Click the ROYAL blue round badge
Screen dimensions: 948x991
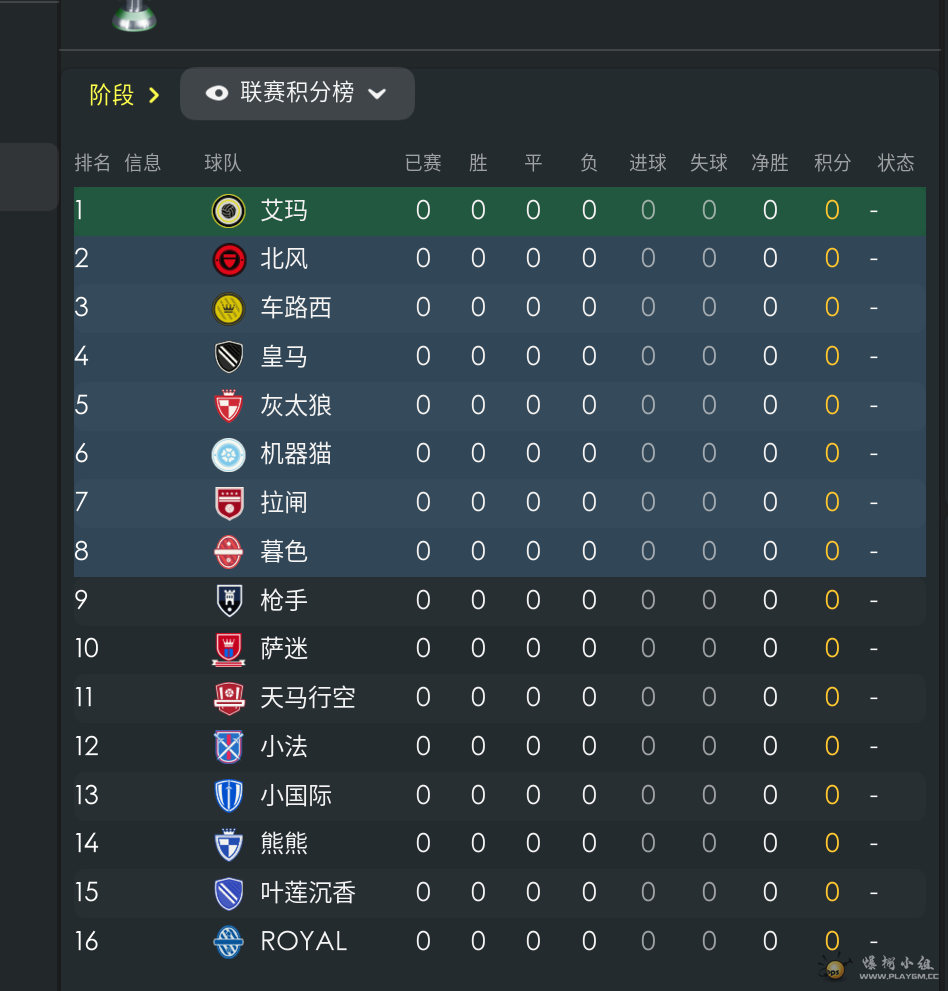pyautogui.click(x=228, y=941)
